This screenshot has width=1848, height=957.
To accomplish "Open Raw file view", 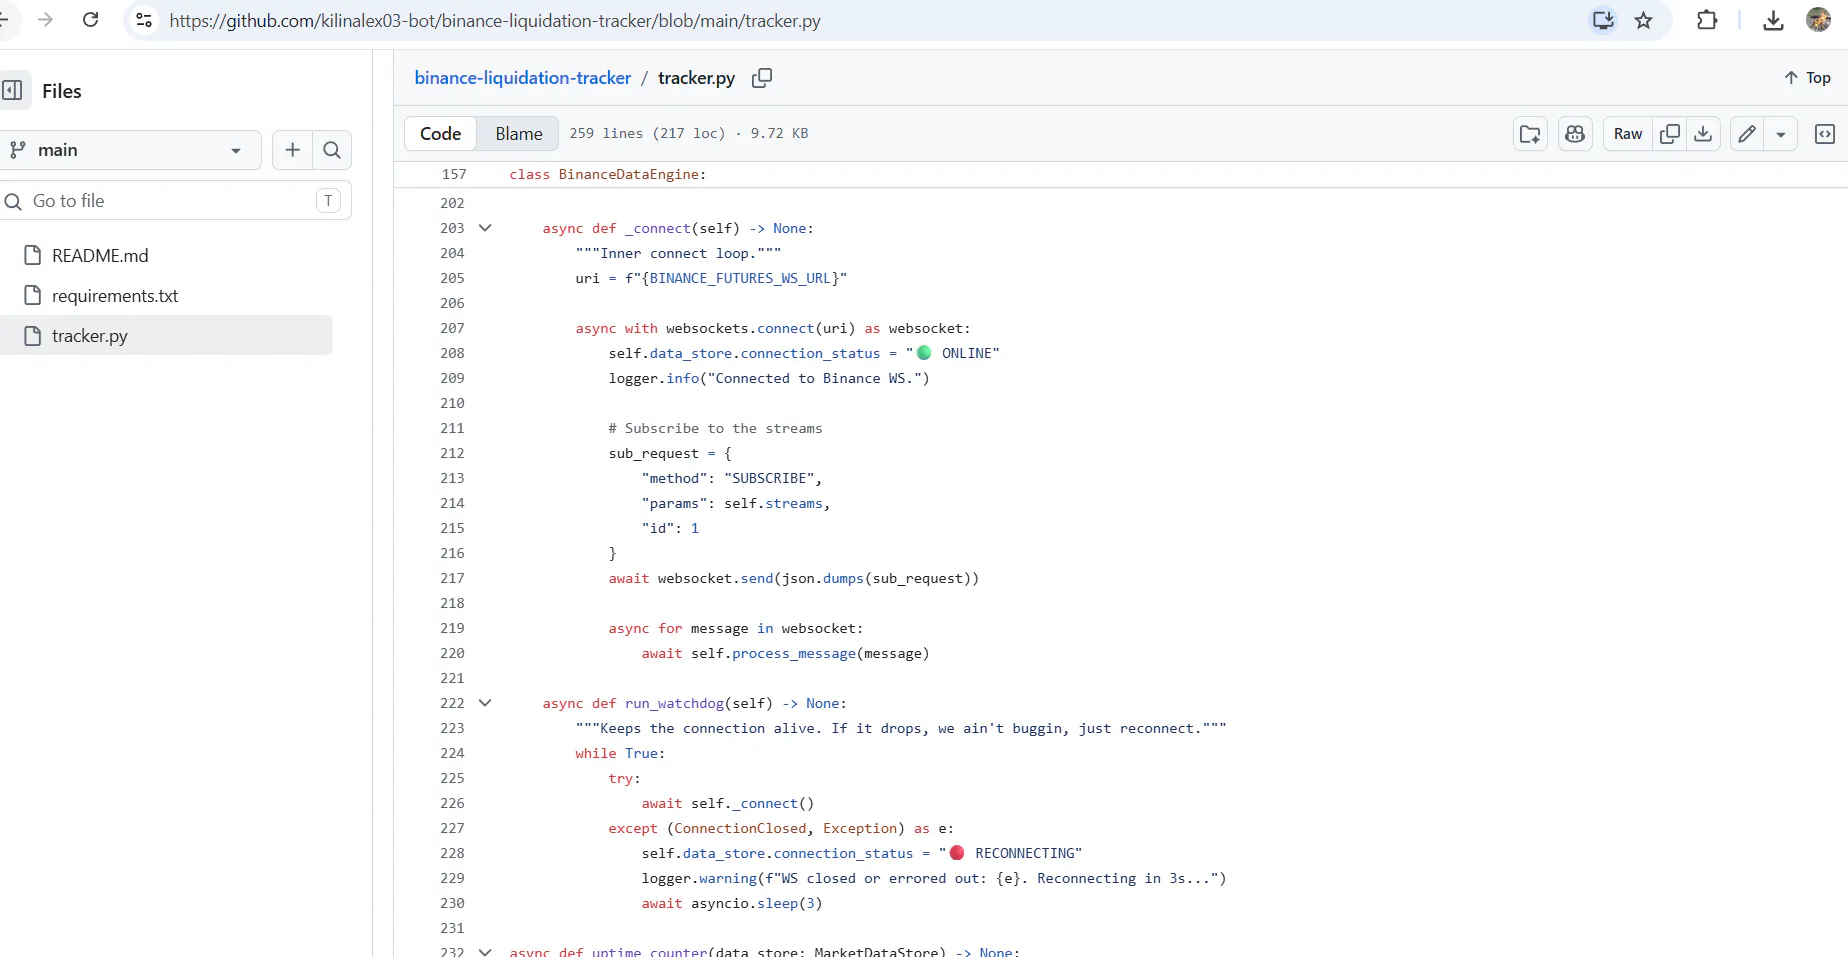I will click(x=1628, y=134).
